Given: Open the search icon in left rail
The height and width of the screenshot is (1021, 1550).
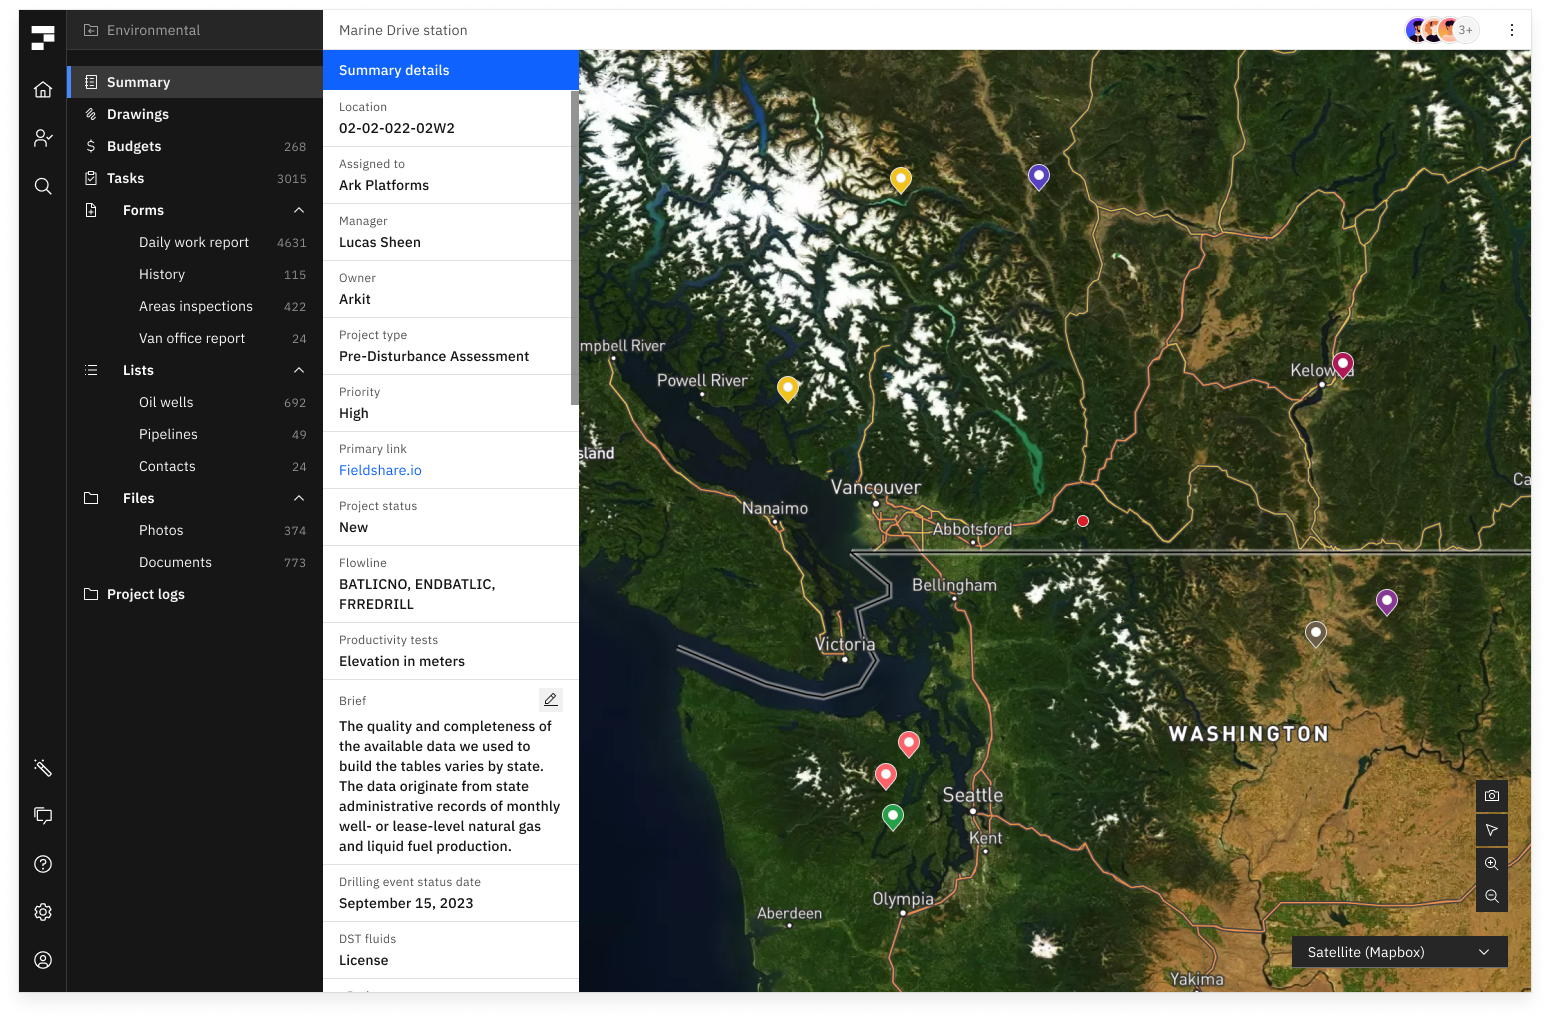Looking at the screenshot, I should [43, 186].
